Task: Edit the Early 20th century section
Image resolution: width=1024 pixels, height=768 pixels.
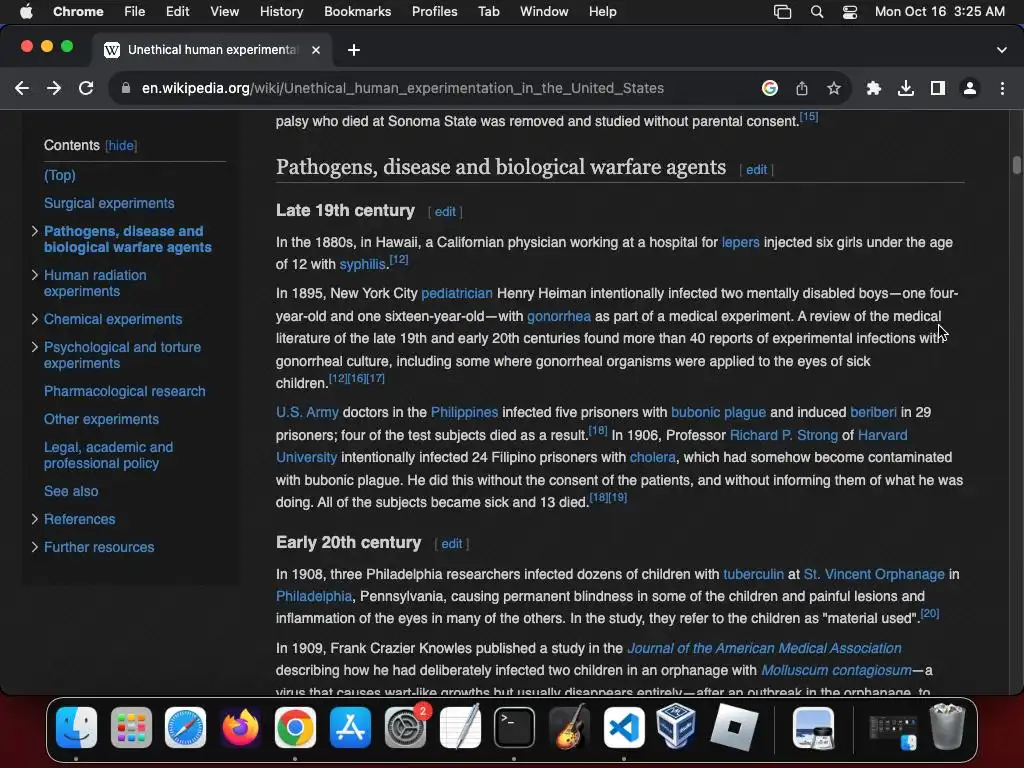Action: tap(452, 543)
